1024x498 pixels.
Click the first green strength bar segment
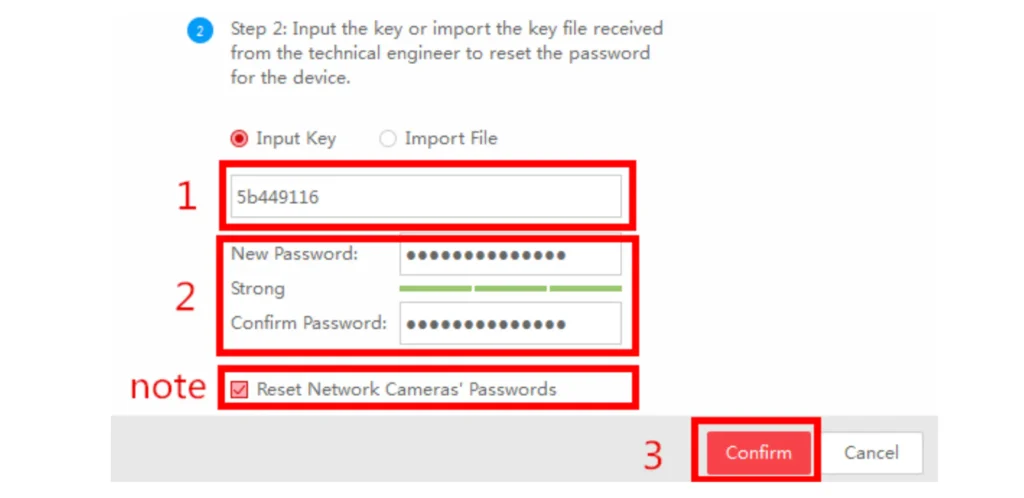[x=435, y=289]
